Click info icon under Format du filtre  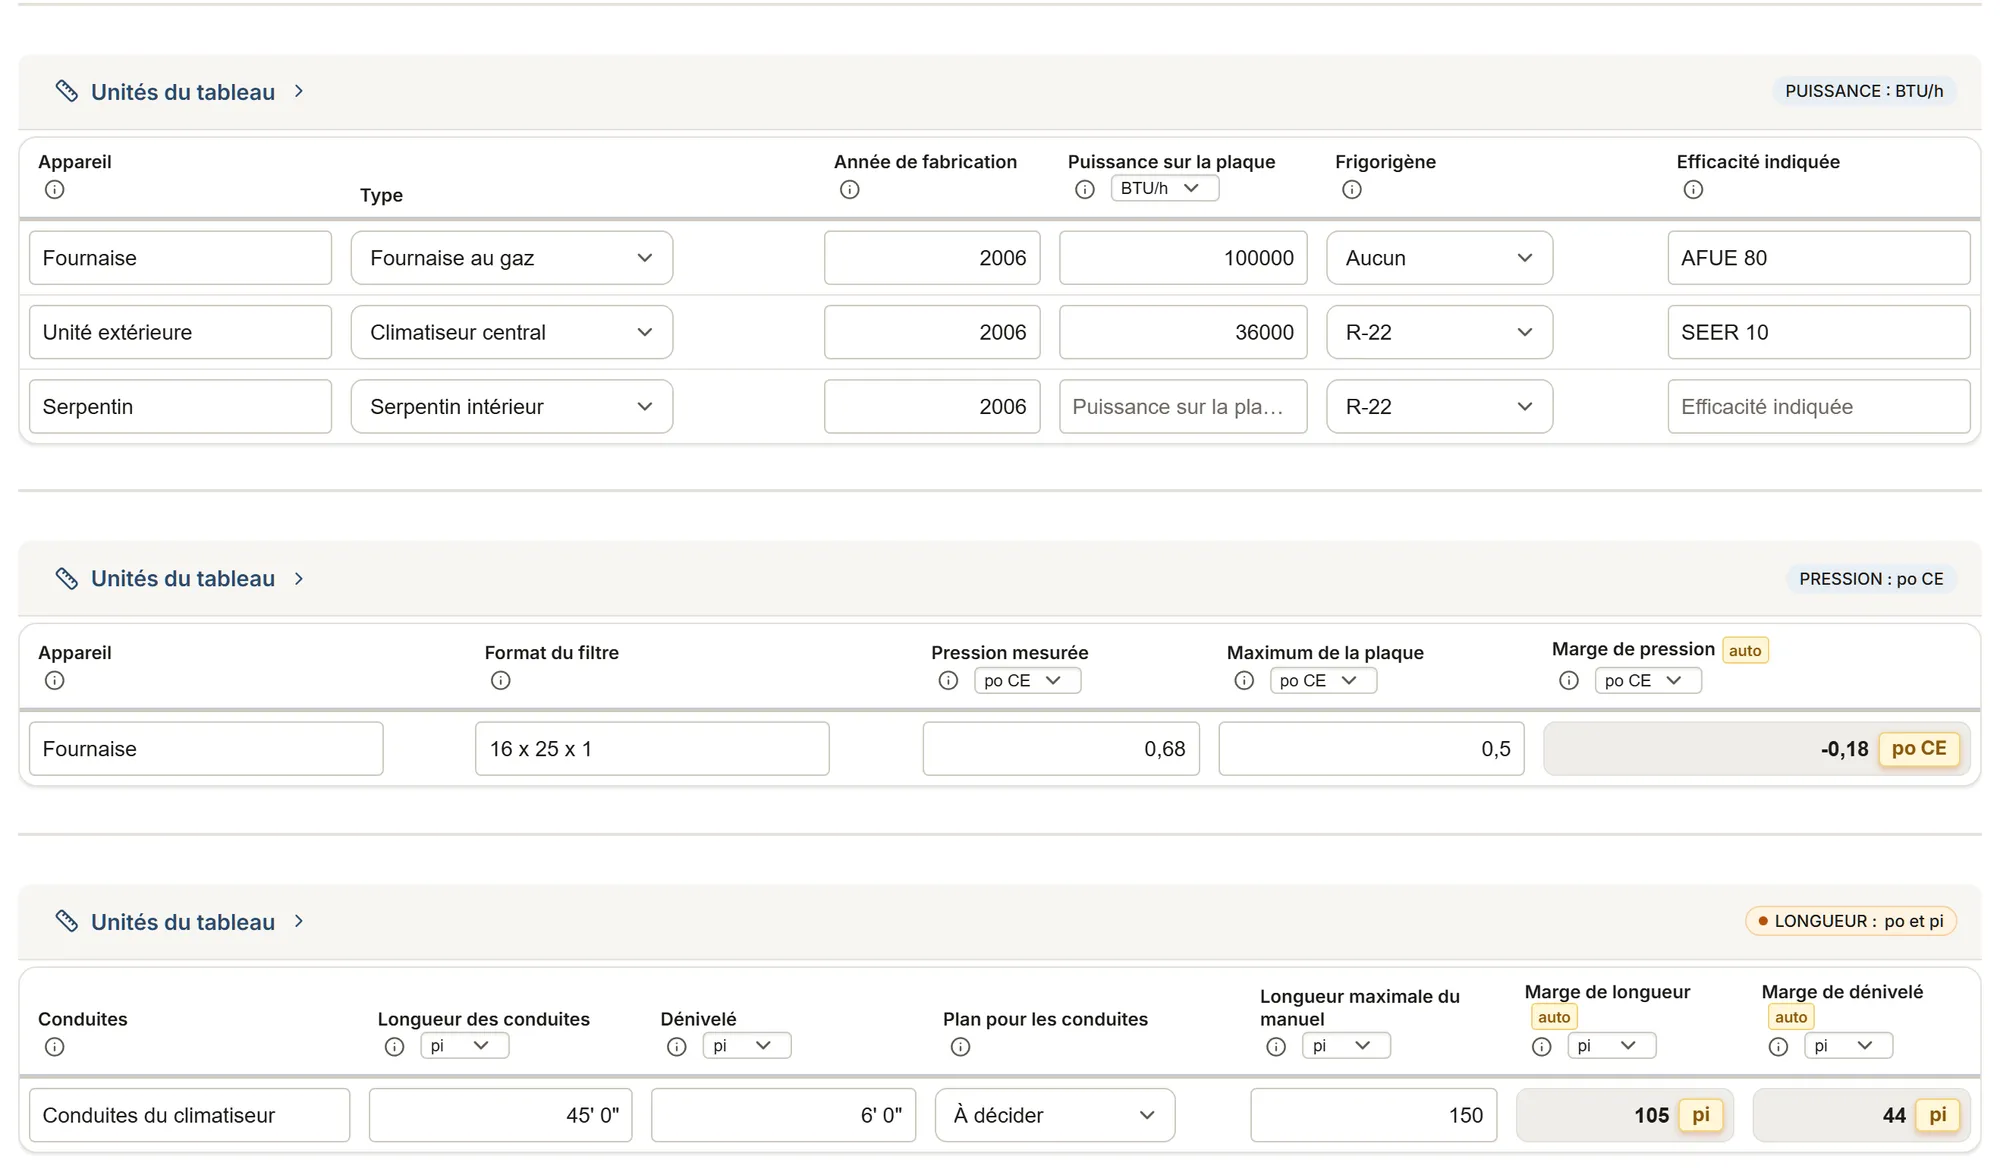pos(500,680)
